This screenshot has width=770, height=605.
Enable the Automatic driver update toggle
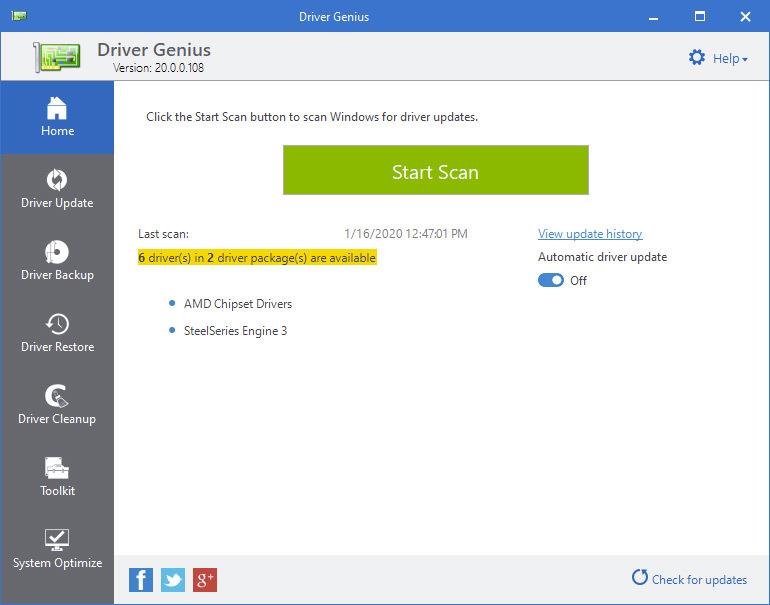(x=551, y=281)
